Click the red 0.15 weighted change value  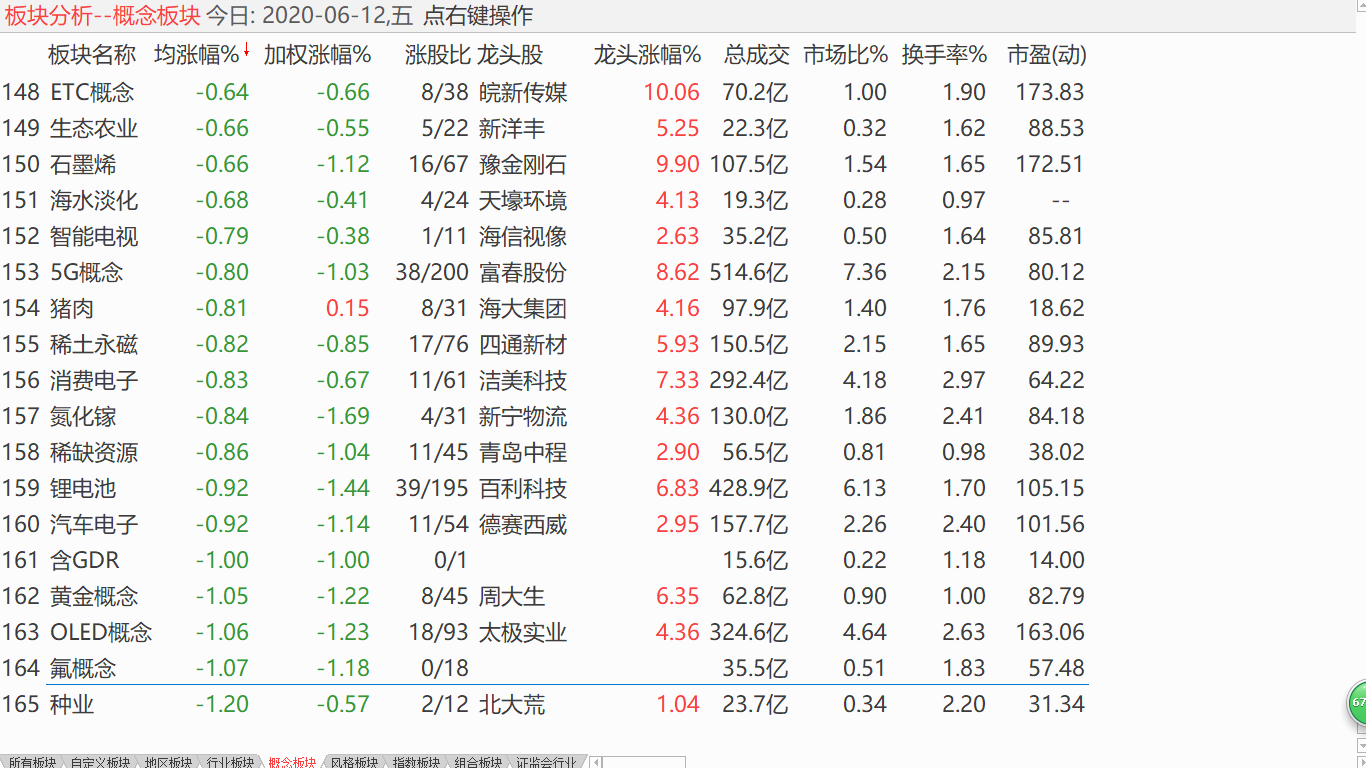pos(348,308)
